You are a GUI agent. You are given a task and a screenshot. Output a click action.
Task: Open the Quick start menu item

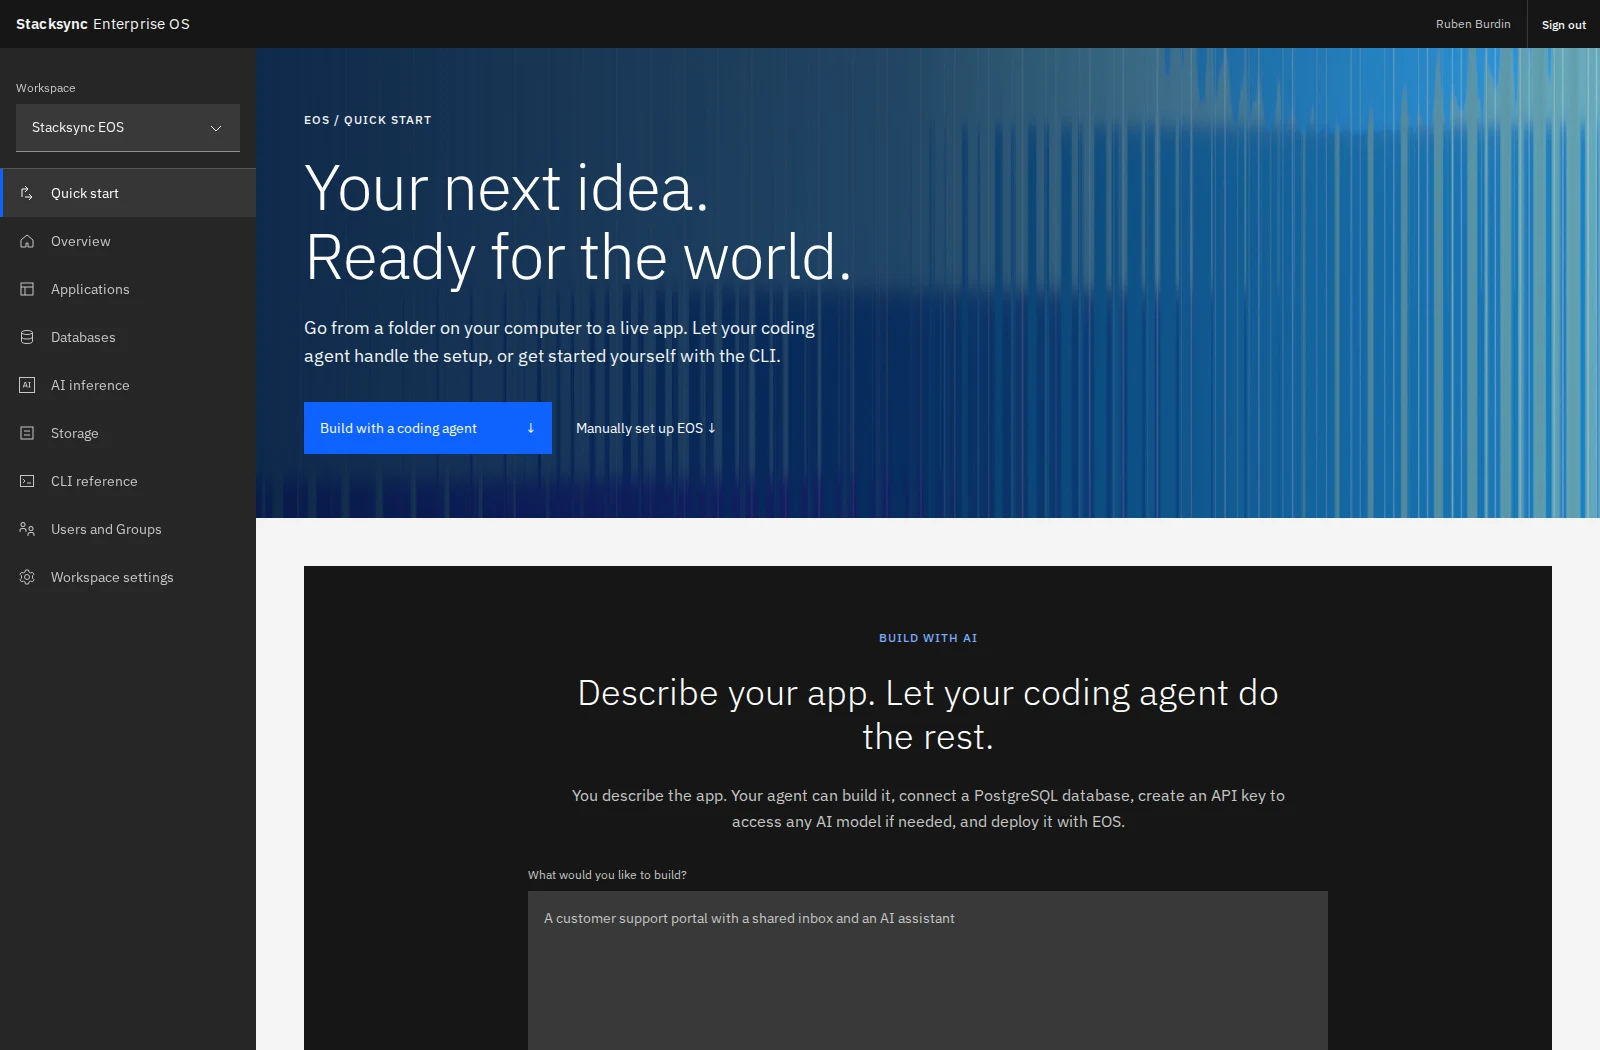tap(128, 193)
